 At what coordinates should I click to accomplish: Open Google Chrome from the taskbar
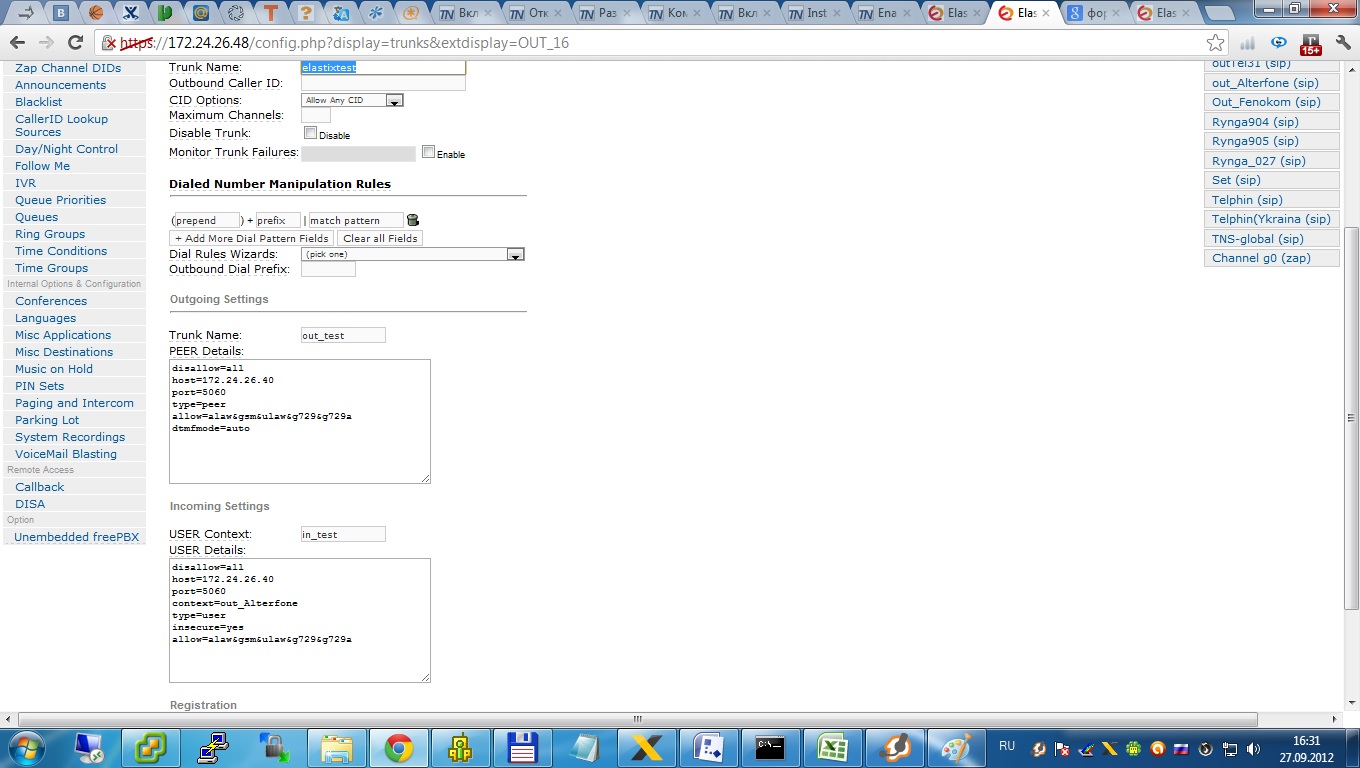click(399, 748)
